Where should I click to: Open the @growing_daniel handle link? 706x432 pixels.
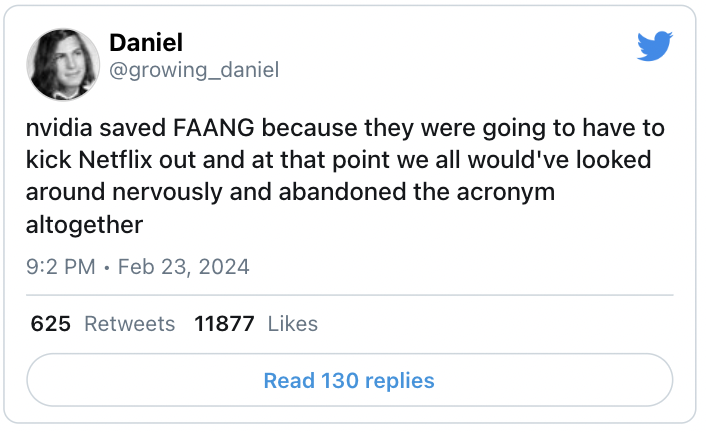point(193,70)
